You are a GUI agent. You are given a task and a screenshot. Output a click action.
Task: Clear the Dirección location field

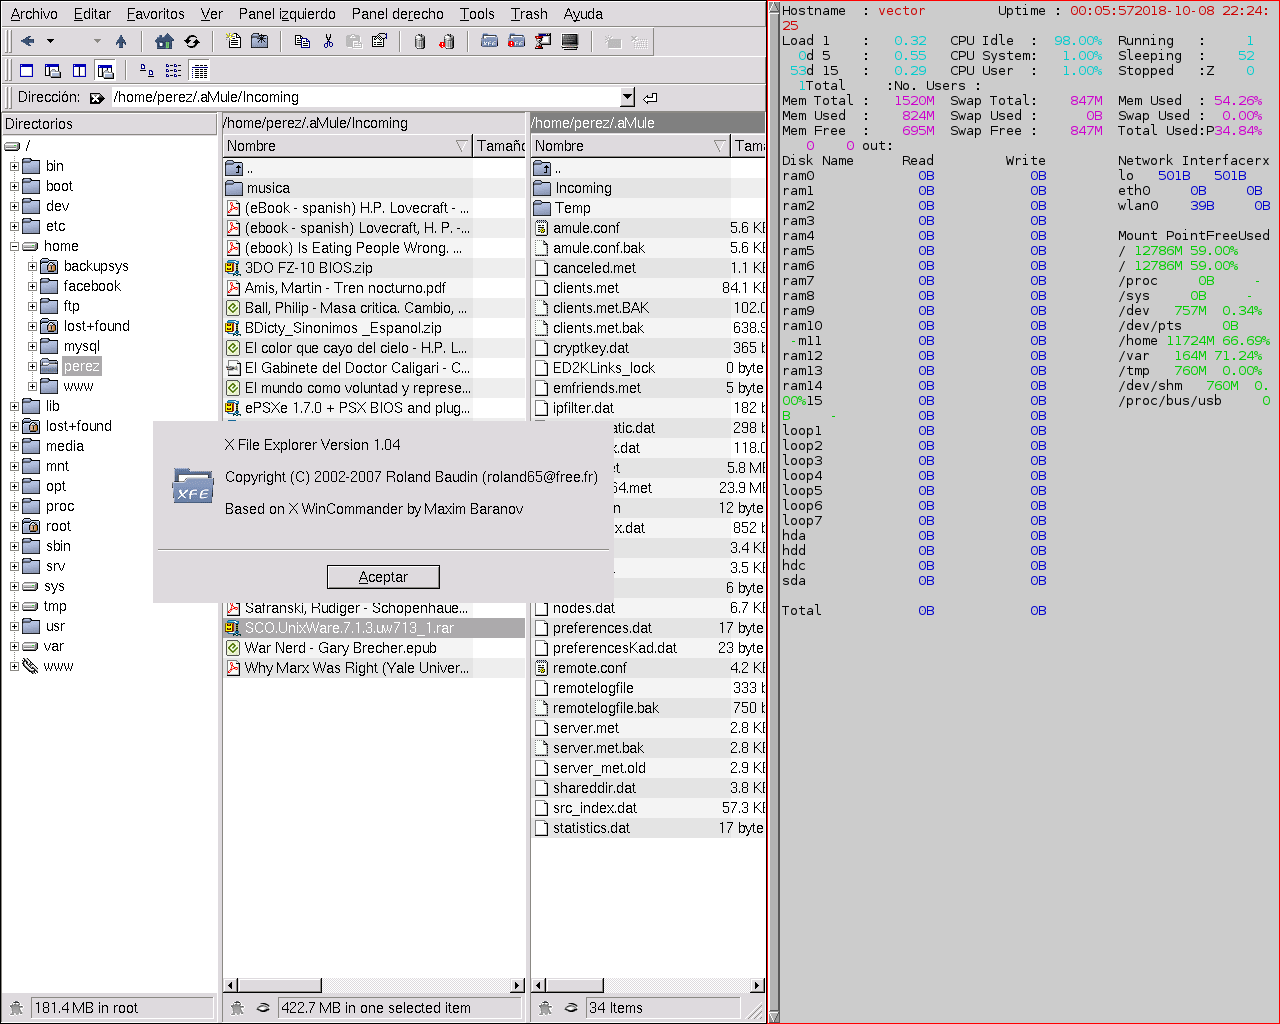pos(97,97)
